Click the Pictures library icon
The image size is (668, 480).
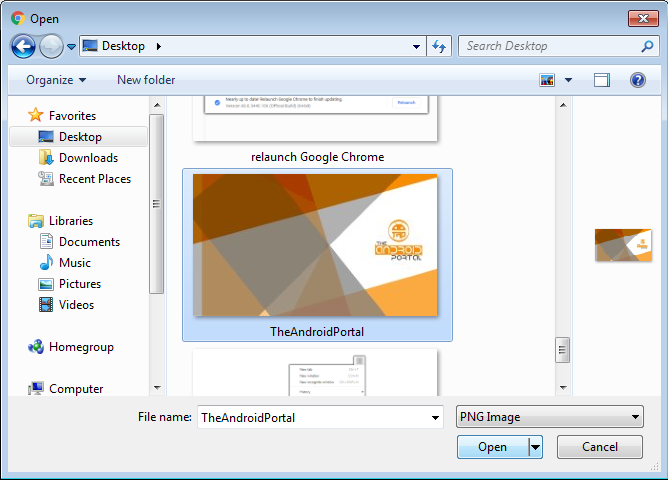[x=46, y=284]
